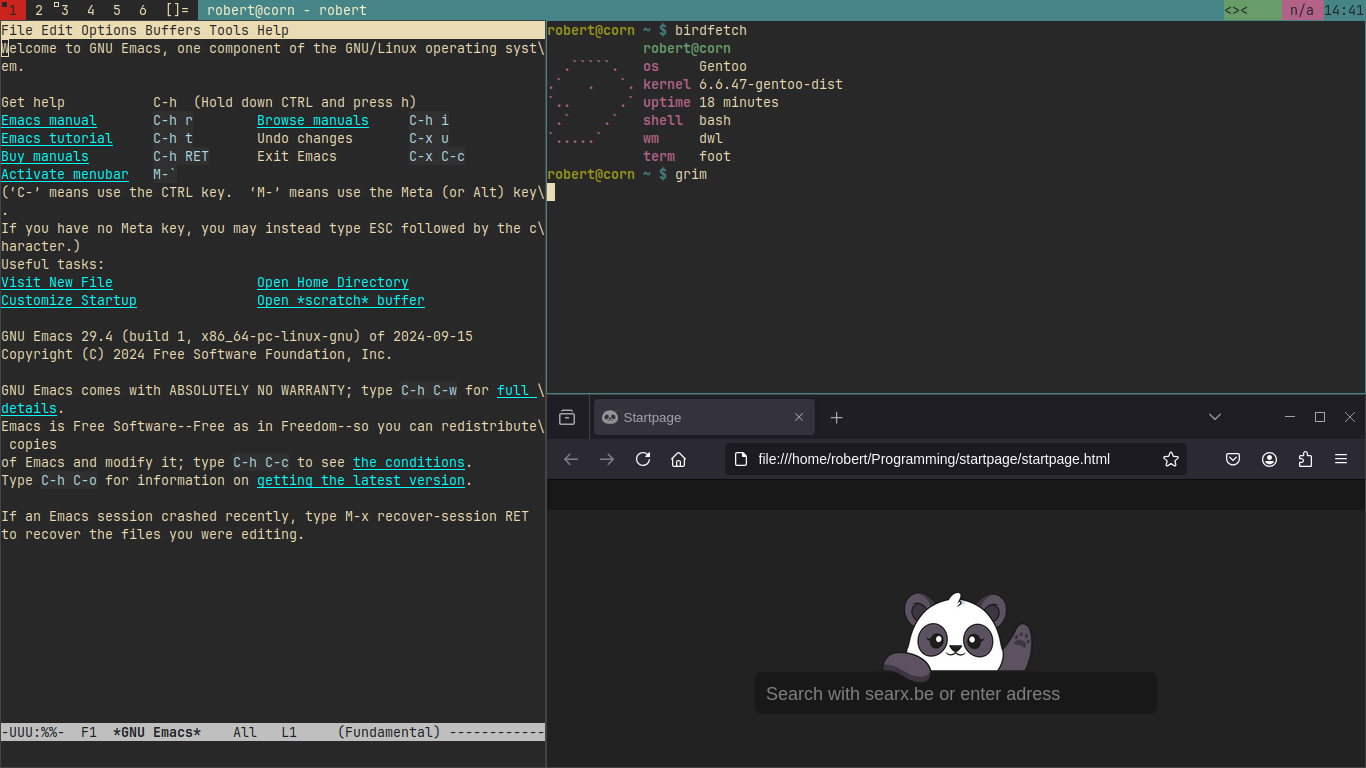
Task: Switch to dwl tag 5
Action: pyautogui.click(x=117, y=10)
